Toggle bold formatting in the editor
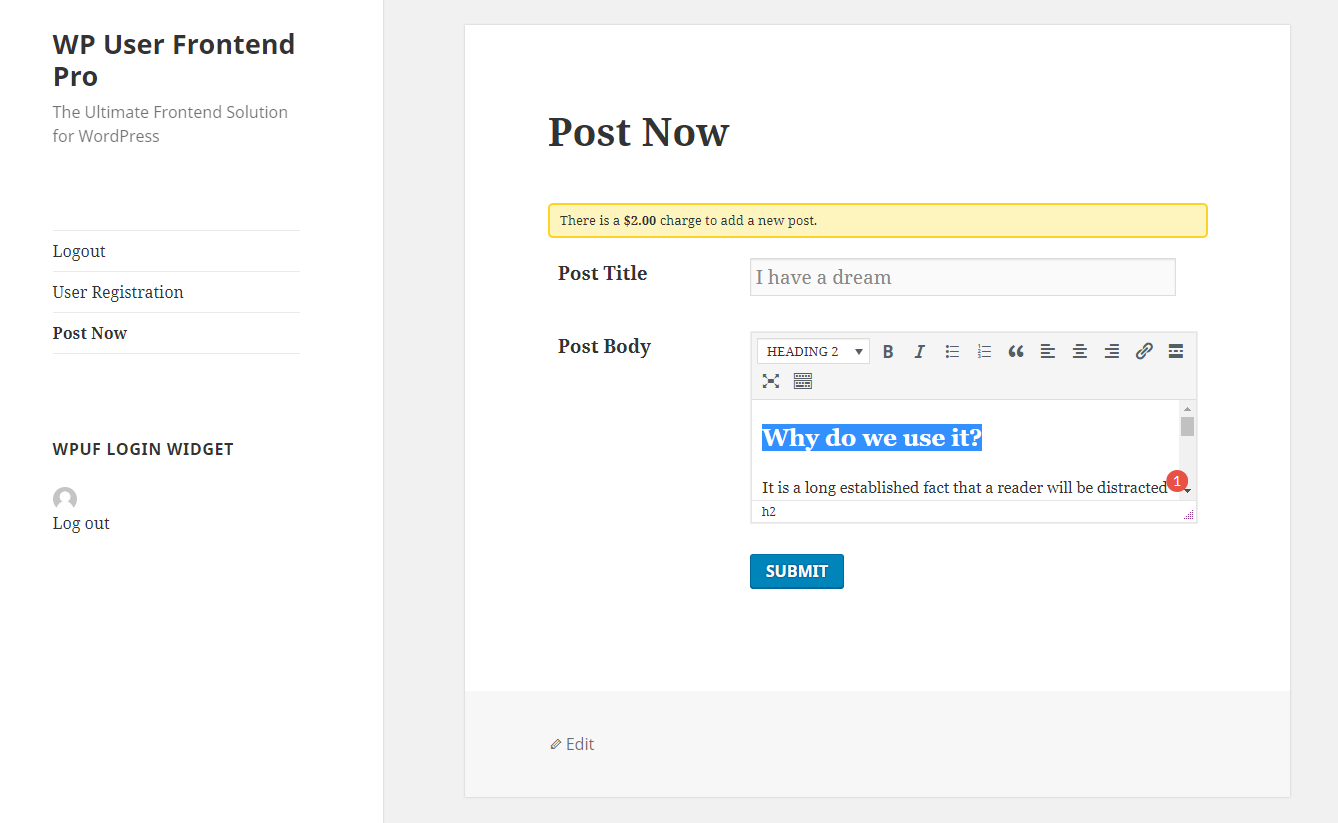Image resolution: width=1338 pixels, height=823 pixels. 888,351
